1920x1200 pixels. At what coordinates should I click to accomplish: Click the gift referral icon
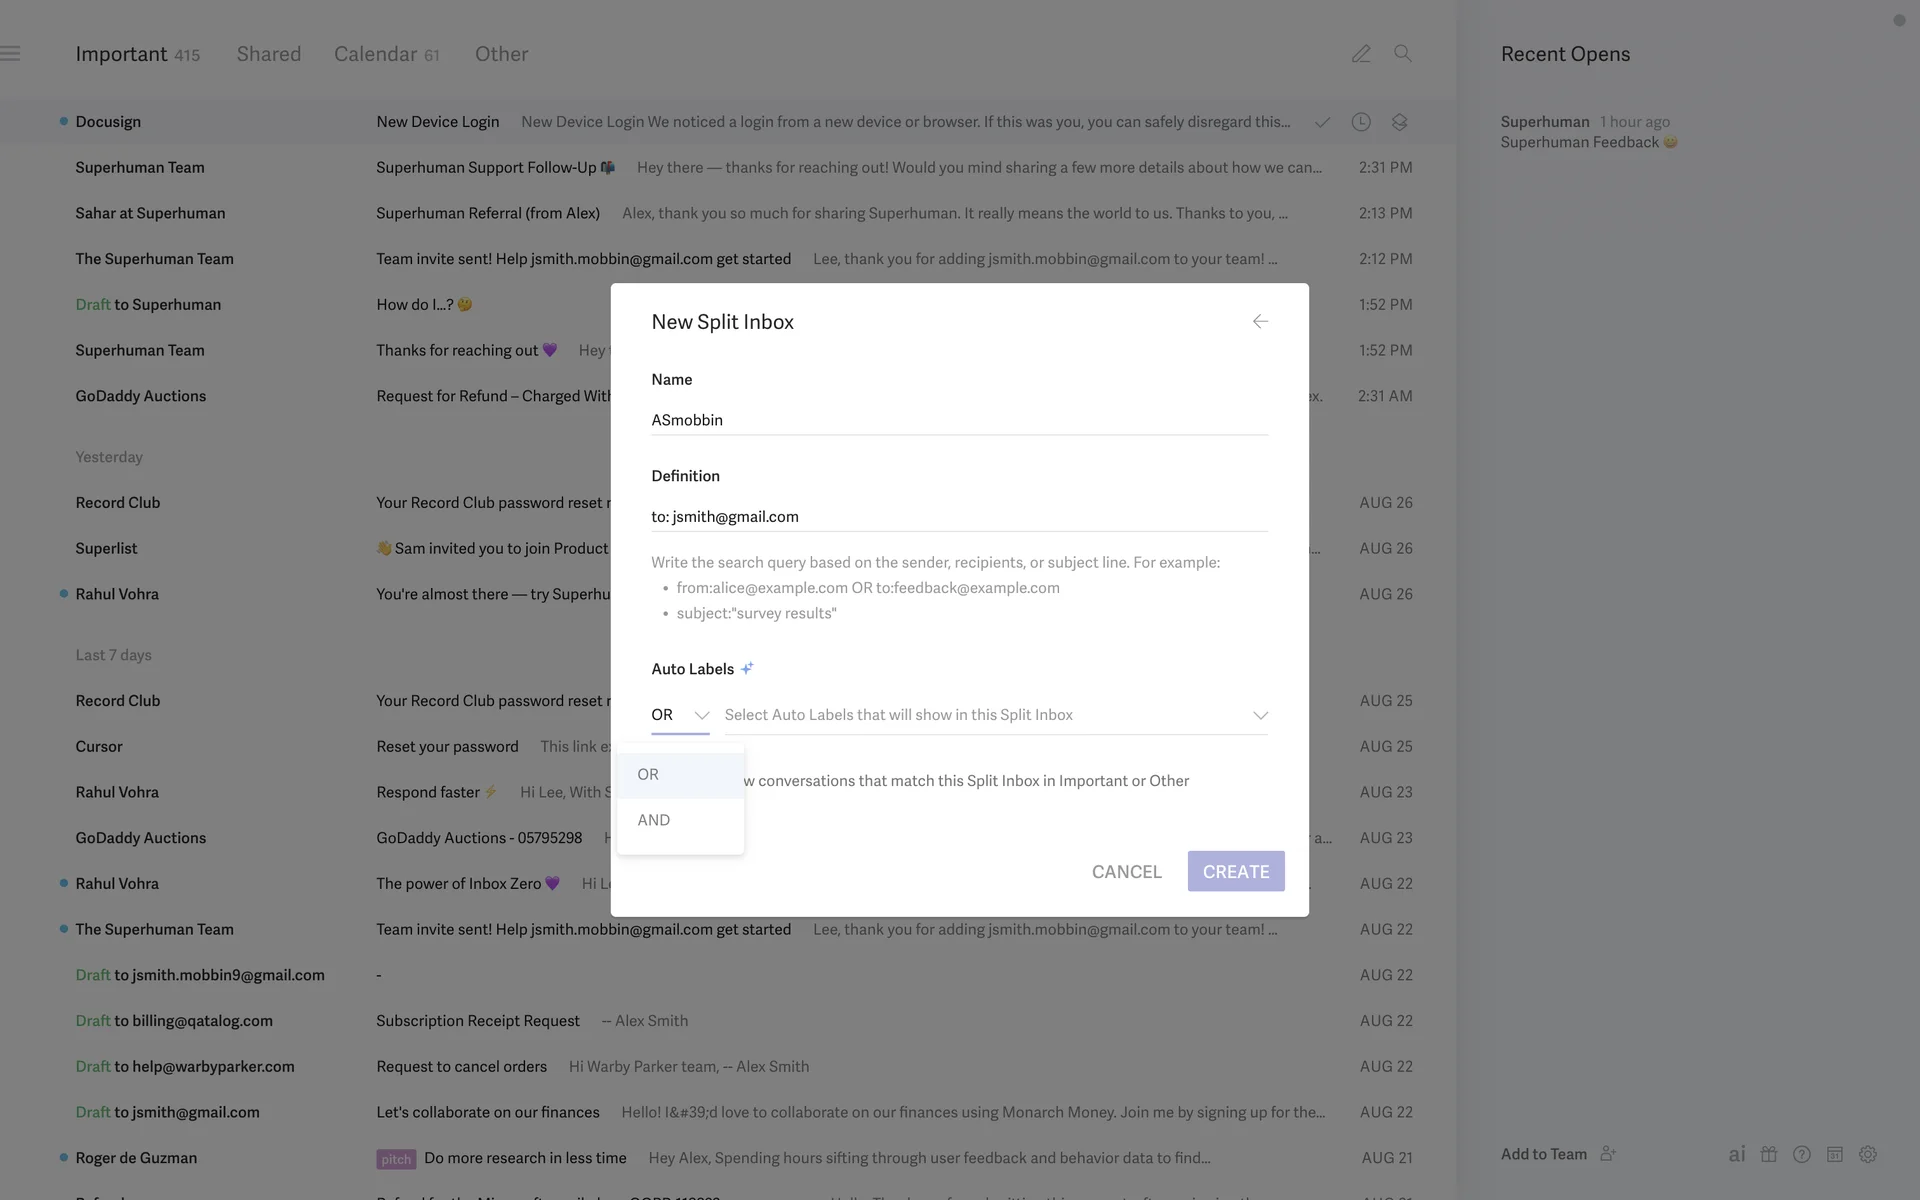1769,1154
